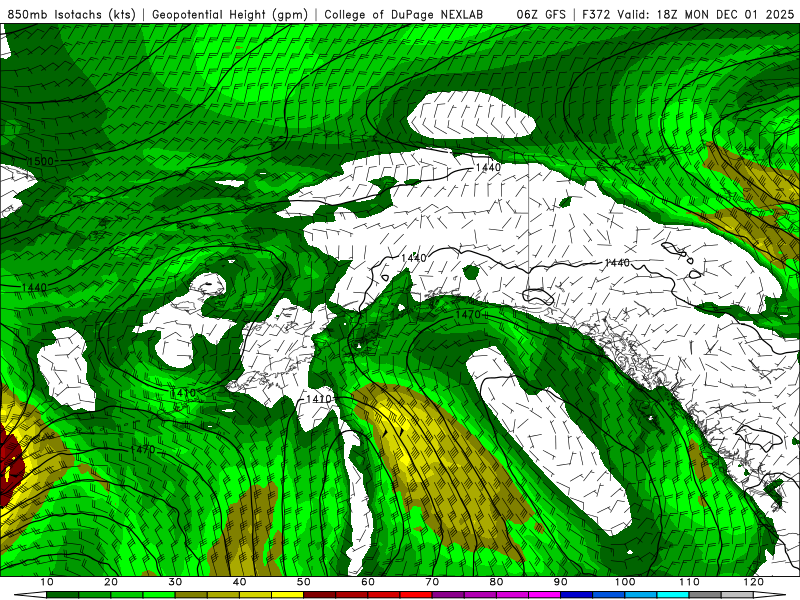Image resolution: width=800 pixels, height=600 pixels.
Task: Click the "20" value on the color scale
Action: (x=111, y=582)
